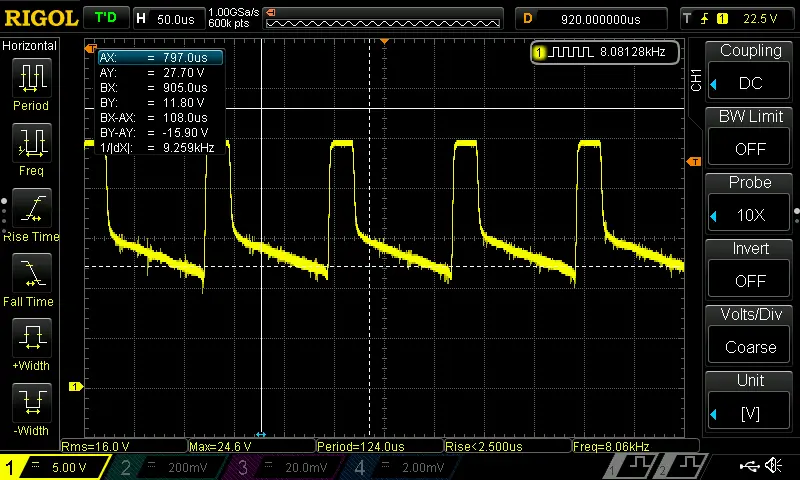800x480 pixels.
Task: Click source 1 logic icon at bottom right
Action: 630,466
